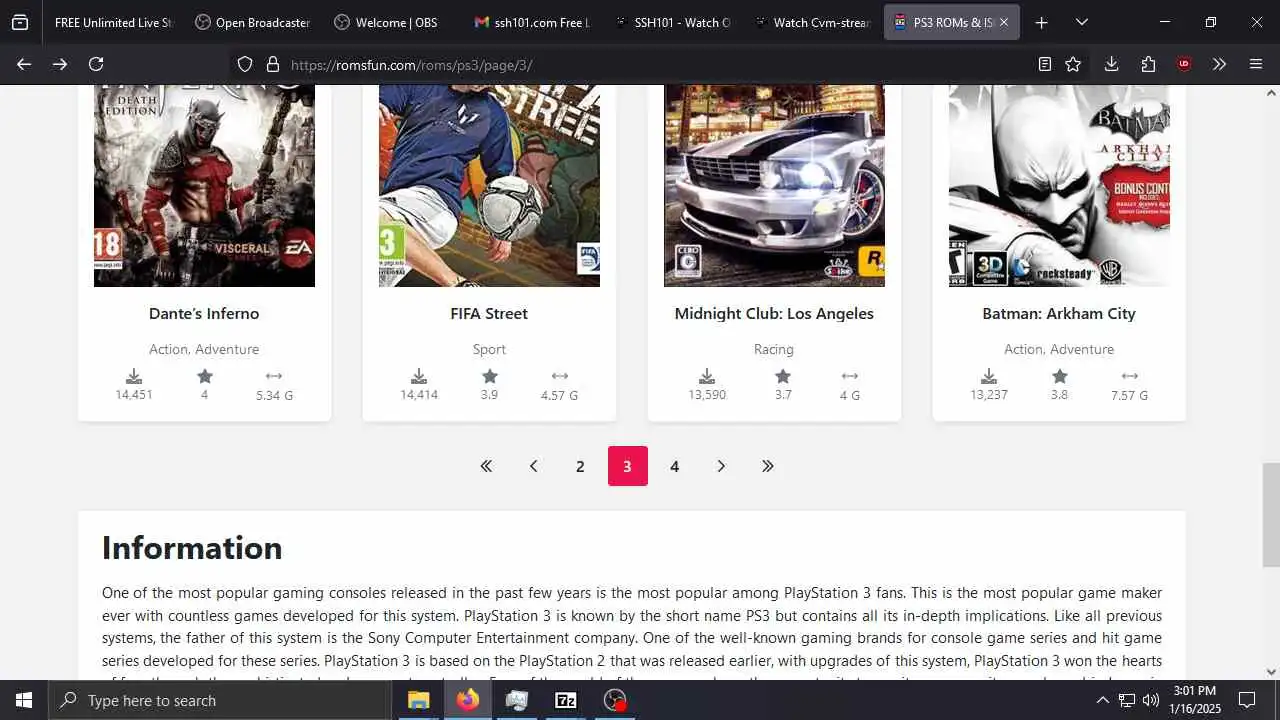
Task: Open a new tab
Action: click(1041, 22)
